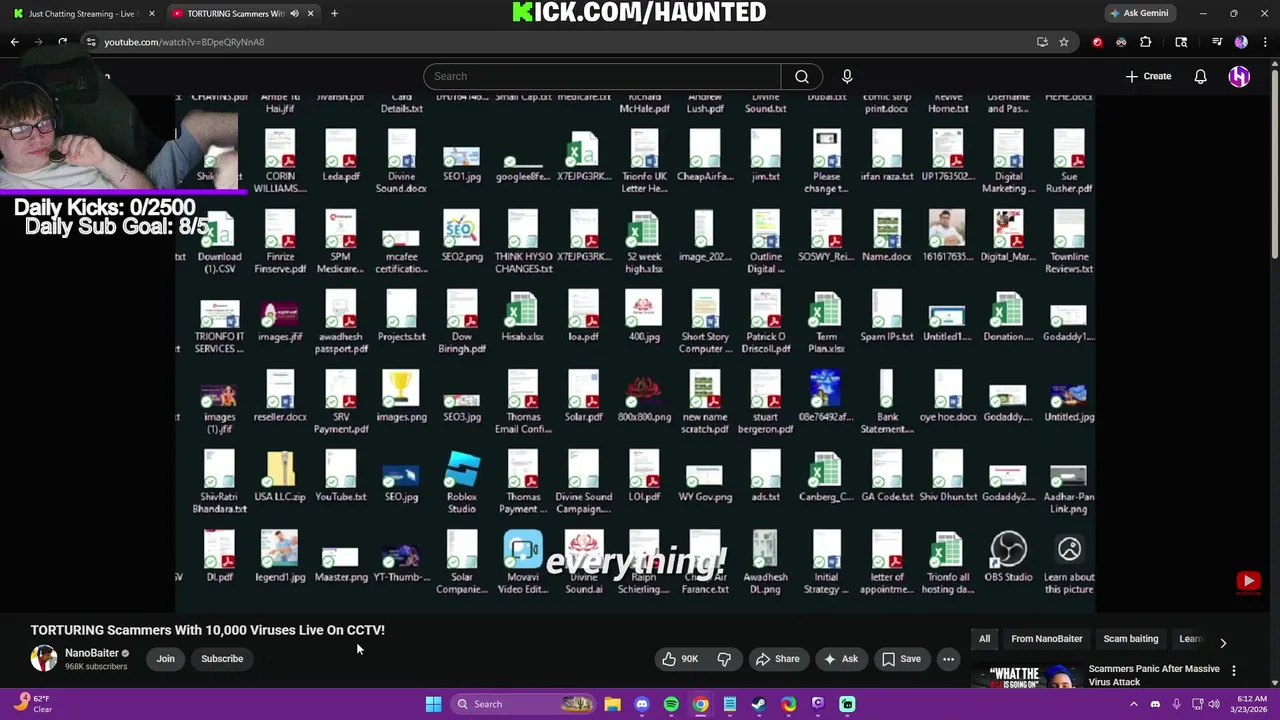Open more actions menu beside Save
This screenshot has height=720, width=1280.
click(948, 659)
